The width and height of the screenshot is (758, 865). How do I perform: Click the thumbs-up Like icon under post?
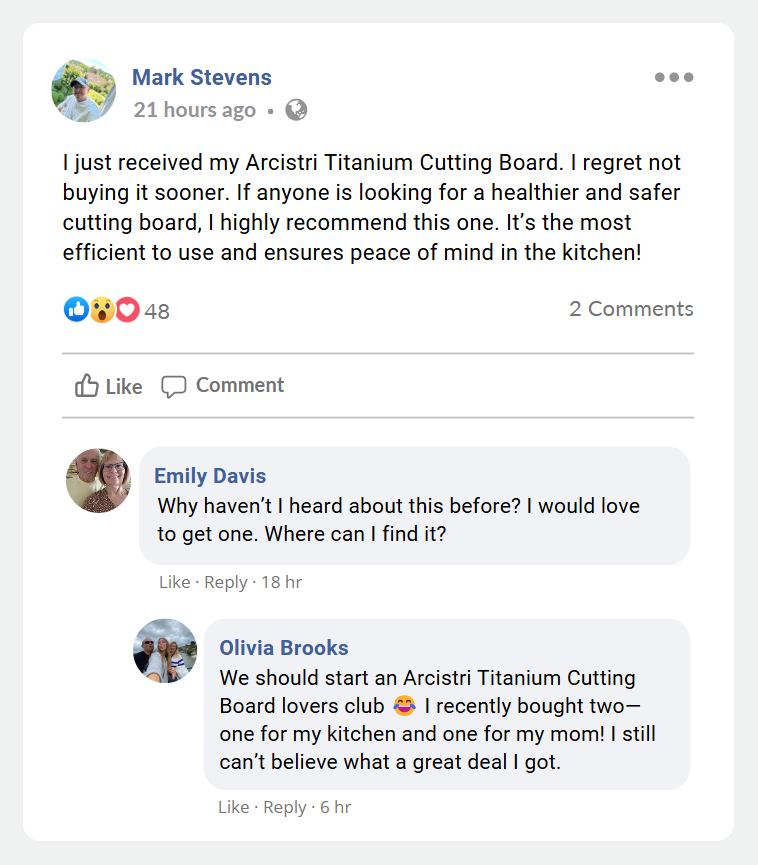tap(87, 386)
